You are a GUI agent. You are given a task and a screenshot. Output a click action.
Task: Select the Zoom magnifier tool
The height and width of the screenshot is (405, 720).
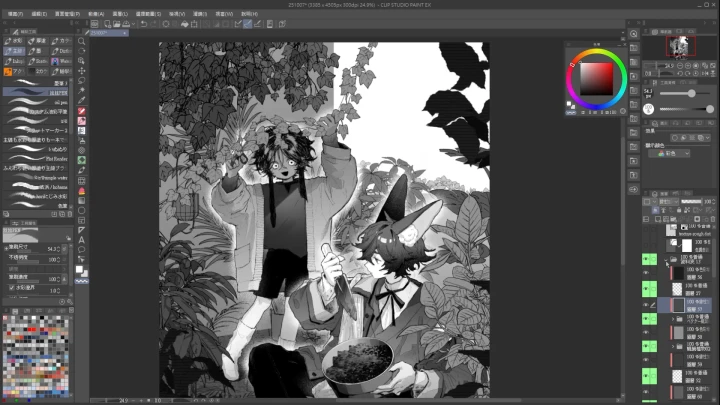tap(81, 40)
